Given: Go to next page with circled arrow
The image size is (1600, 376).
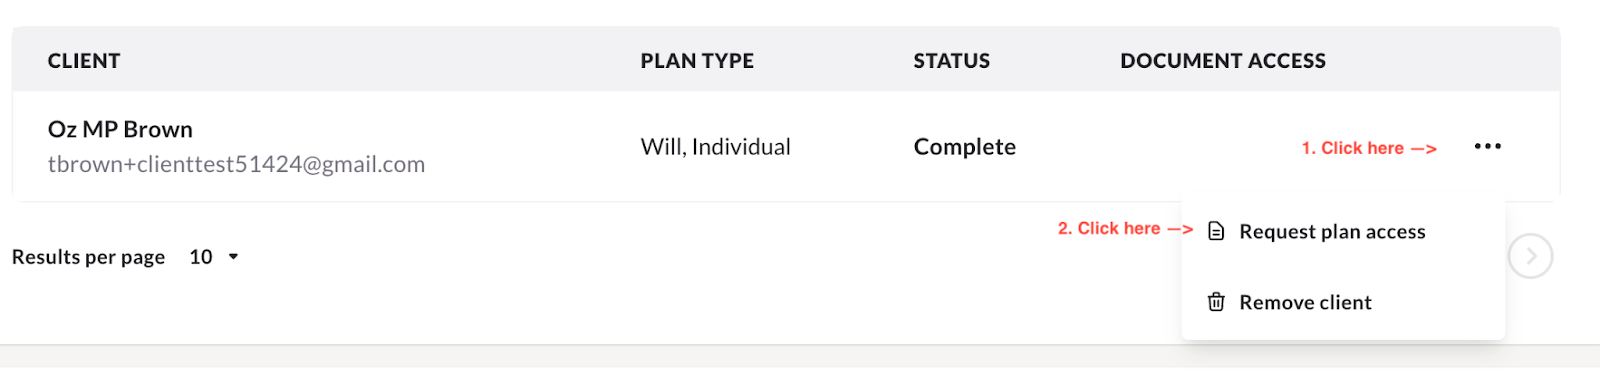Looking at the screenshot, I should click(1531, 257).
